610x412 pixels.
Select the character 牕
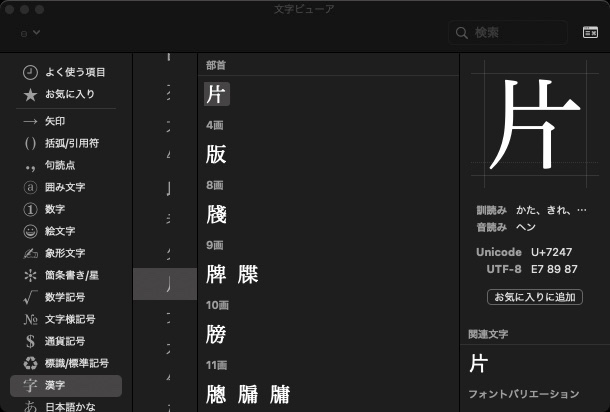216,394
